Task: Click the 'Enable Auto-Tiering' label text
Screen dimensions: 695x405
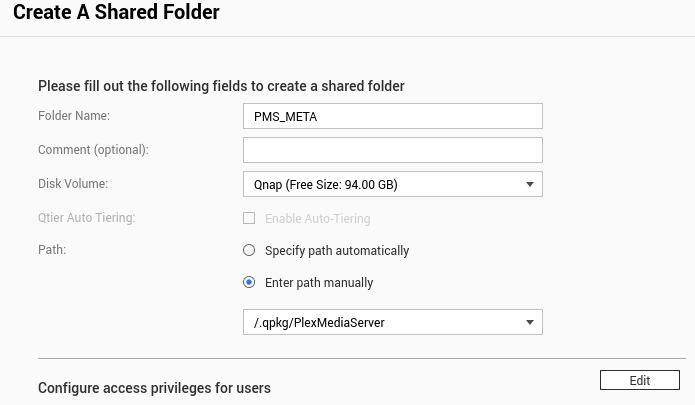Action: (x=317, y=218)
